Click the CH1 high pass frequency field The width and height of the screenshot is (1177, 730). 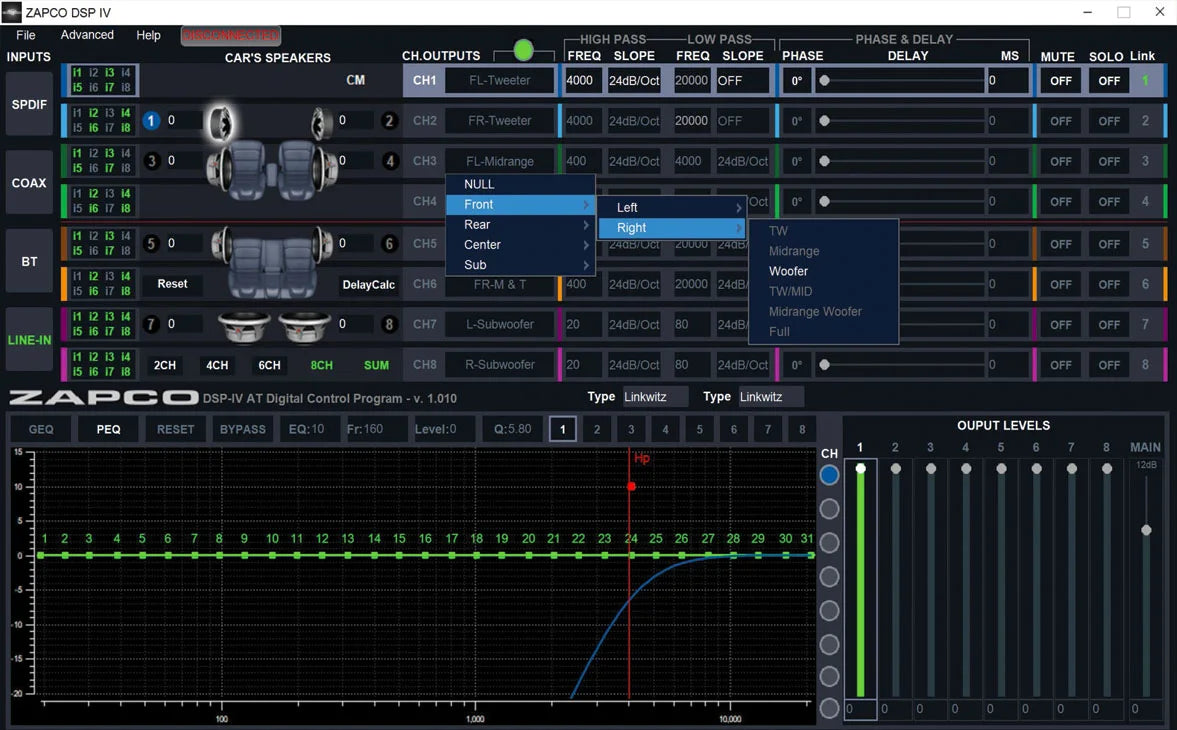[x=580, y=81]
